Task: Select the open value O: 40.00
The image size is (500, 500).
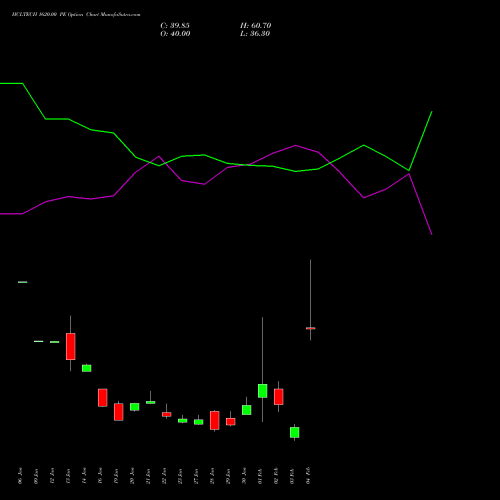Action: pos(175,34)
